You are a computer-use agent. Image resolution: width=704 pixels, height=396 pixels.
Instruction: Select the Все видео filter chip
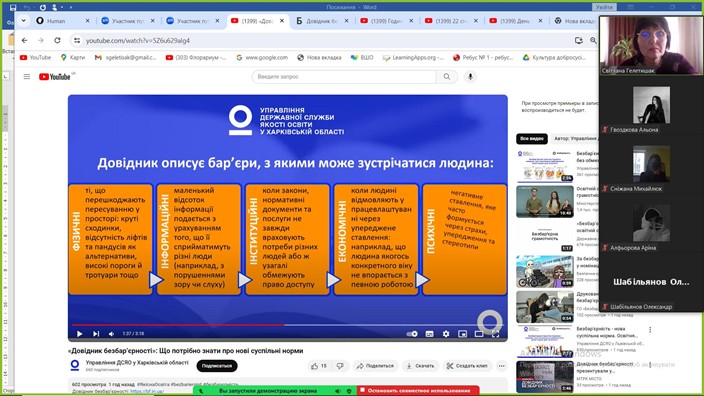point(532,139)
